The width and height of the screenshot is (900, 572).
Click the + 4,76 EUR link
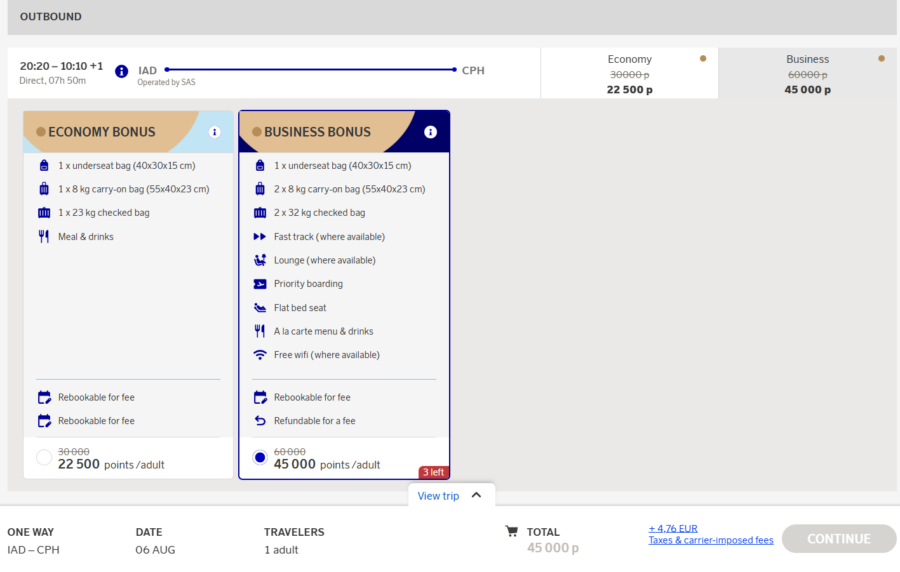[673, 528]
